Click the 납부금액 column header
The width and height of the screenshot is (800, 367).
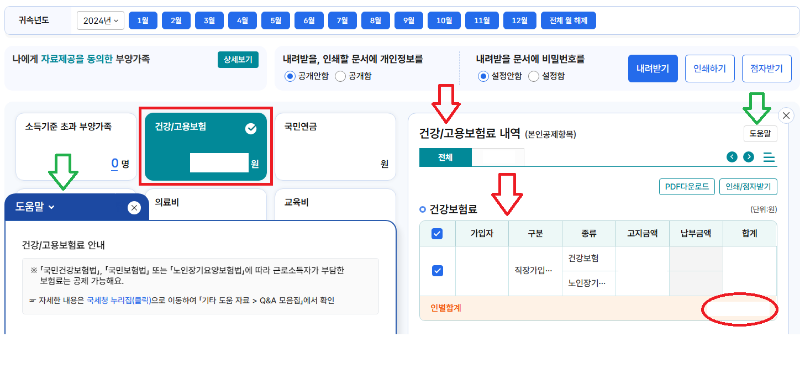[x=696, y=234]
